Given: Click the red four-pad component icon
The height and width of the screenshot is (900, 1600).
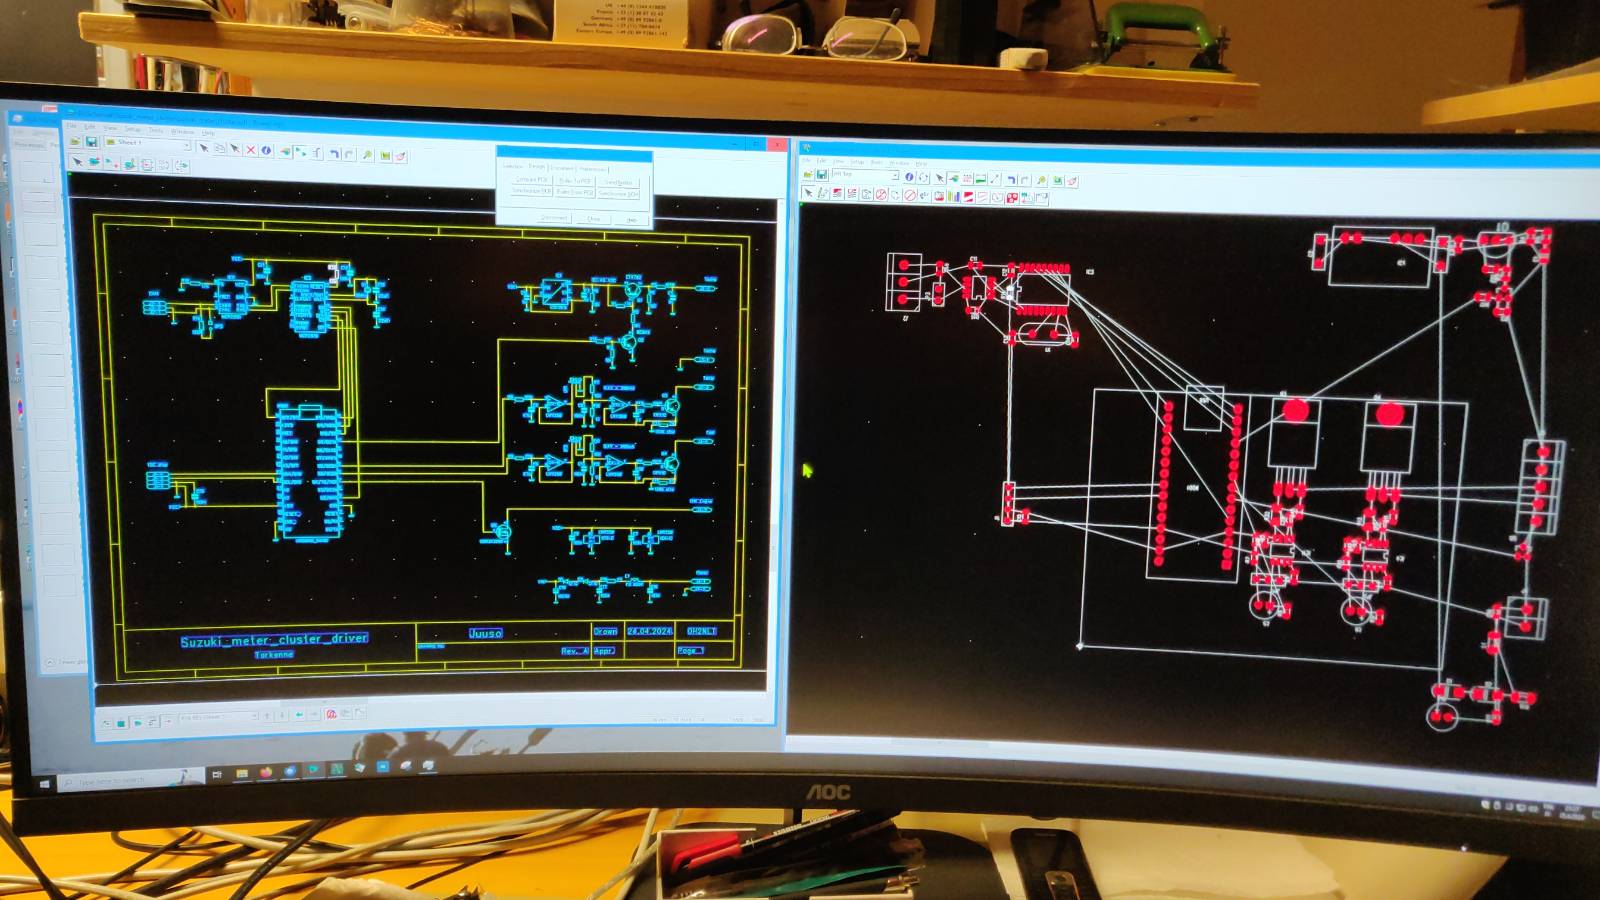Looking at the screenshot, I should point(1012,198).
